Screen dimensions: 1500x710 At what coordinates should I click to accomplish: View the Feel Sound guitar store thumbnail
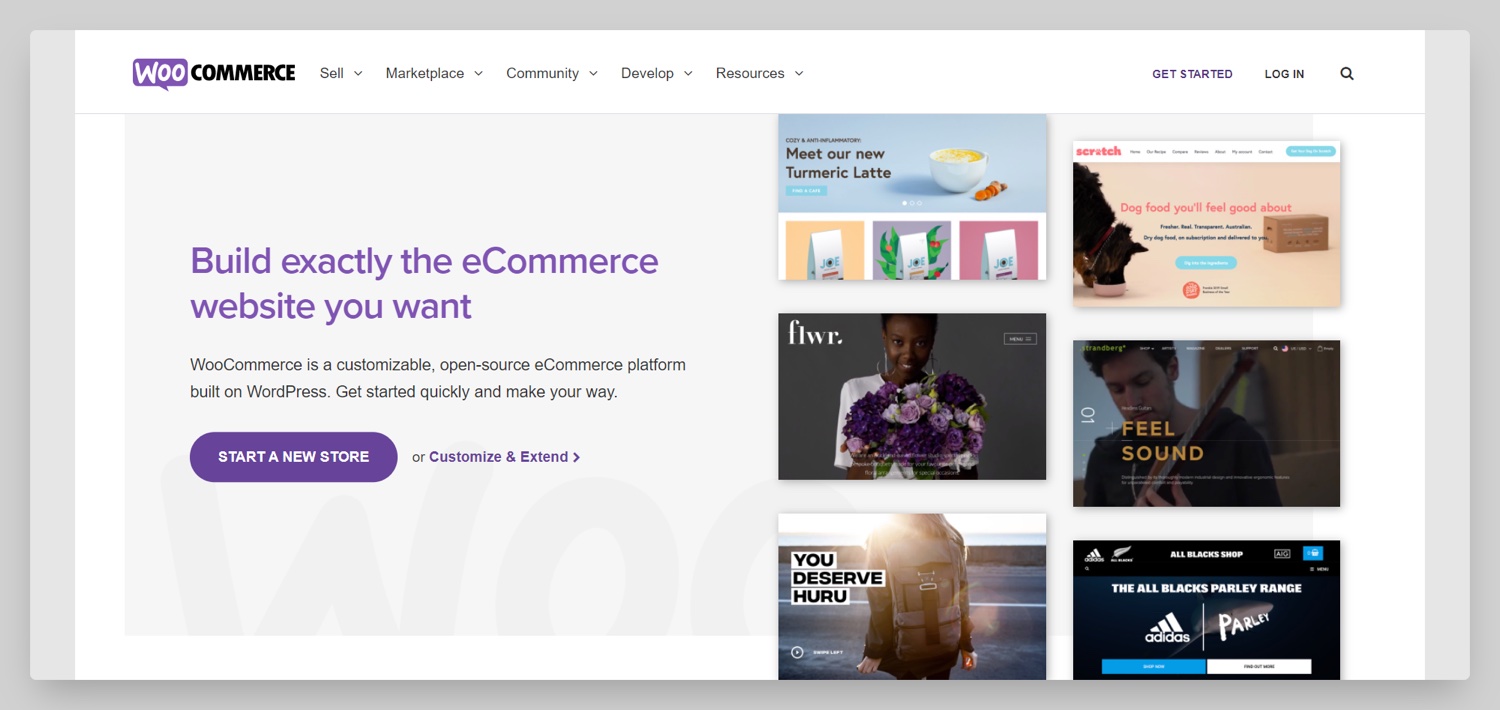1206,423
